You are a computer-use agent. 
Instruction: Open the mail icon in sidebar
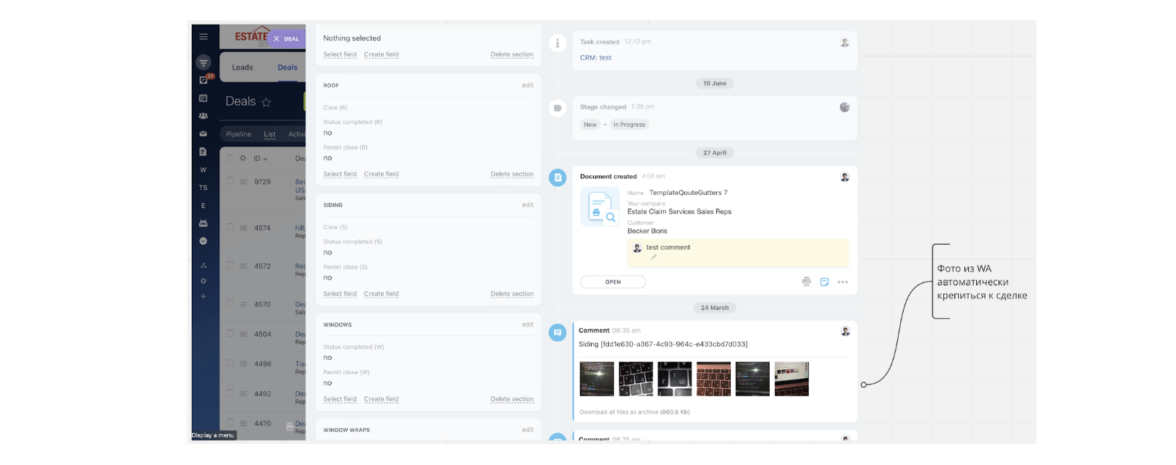pyautogui.click(x=203, y=134)
